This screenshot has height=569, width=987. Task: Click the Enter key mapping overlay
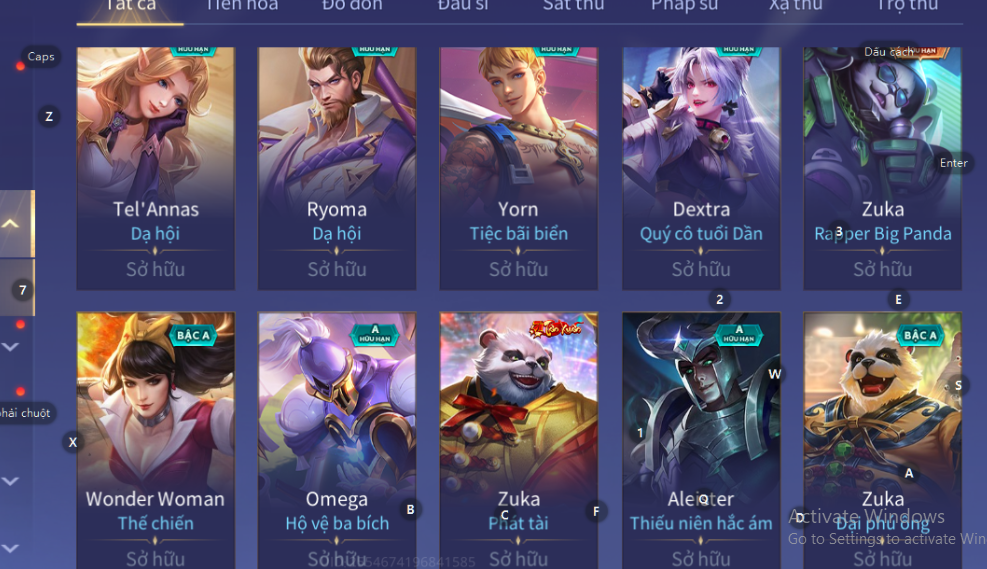(954, 163)
